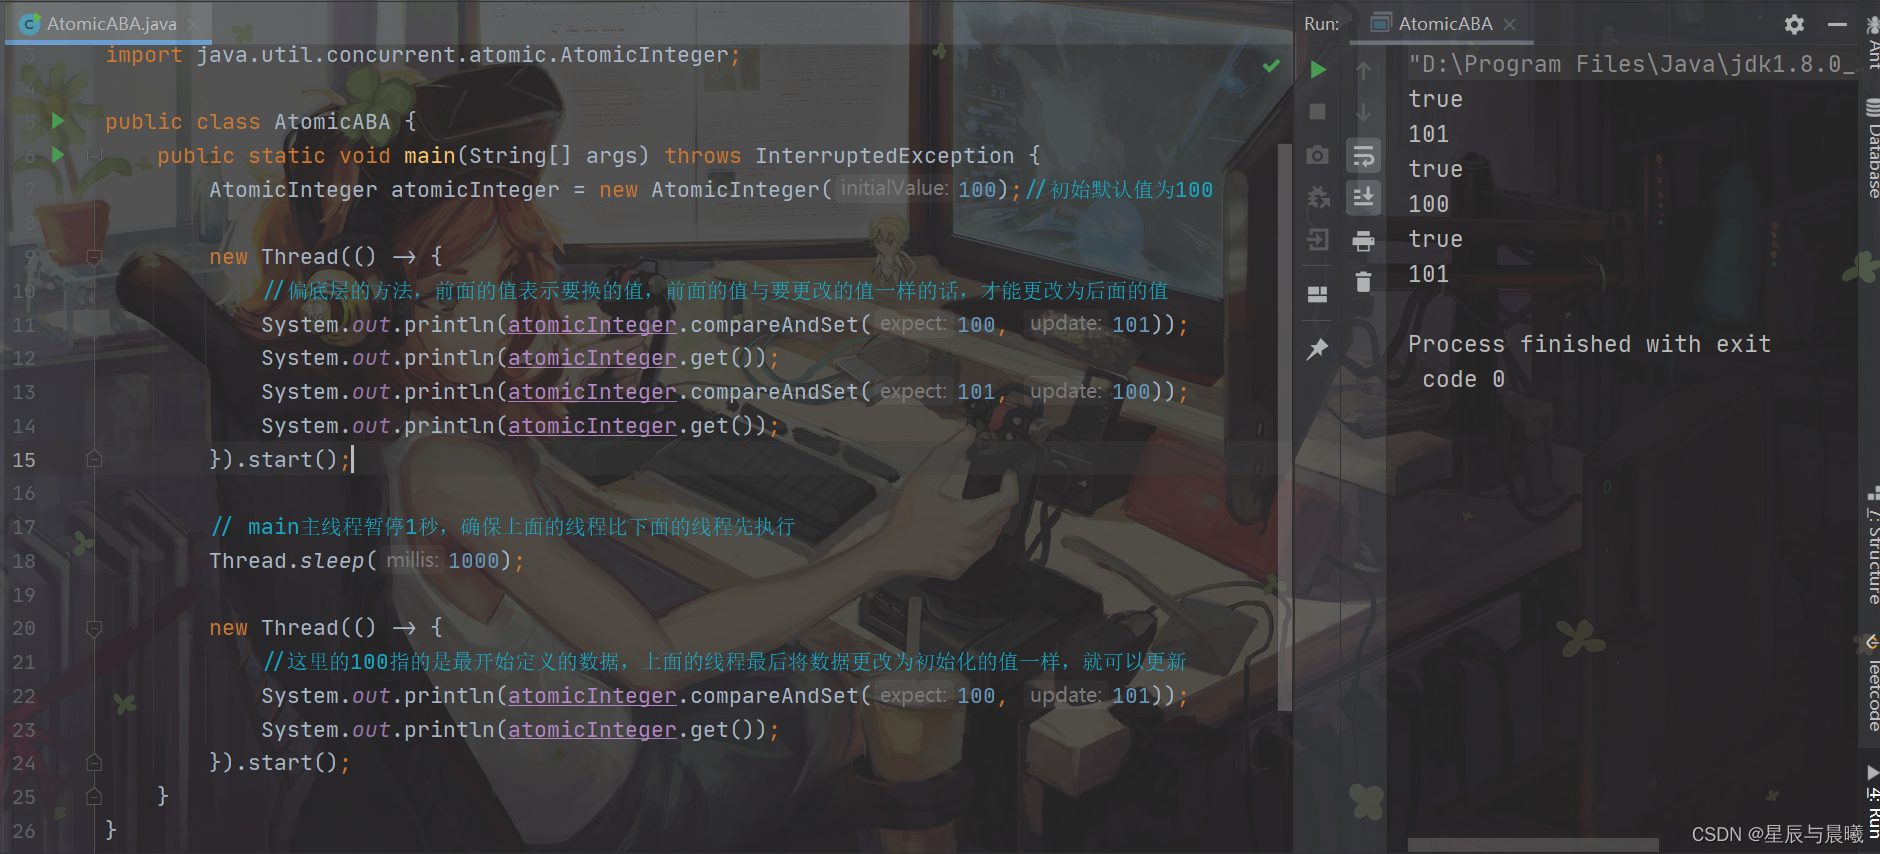The height and width of the screenshot is (854, 1880).
Task: Click the down arrow in the console toolbar
Action: click(1363, 112)
